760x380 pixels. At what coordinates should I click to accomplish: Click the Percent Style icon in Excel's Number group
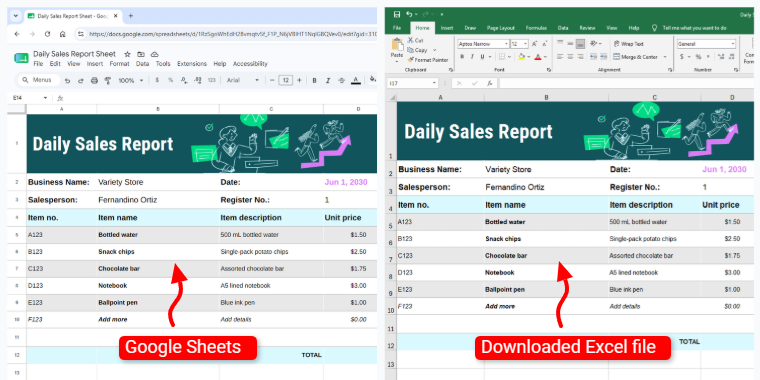698,57
